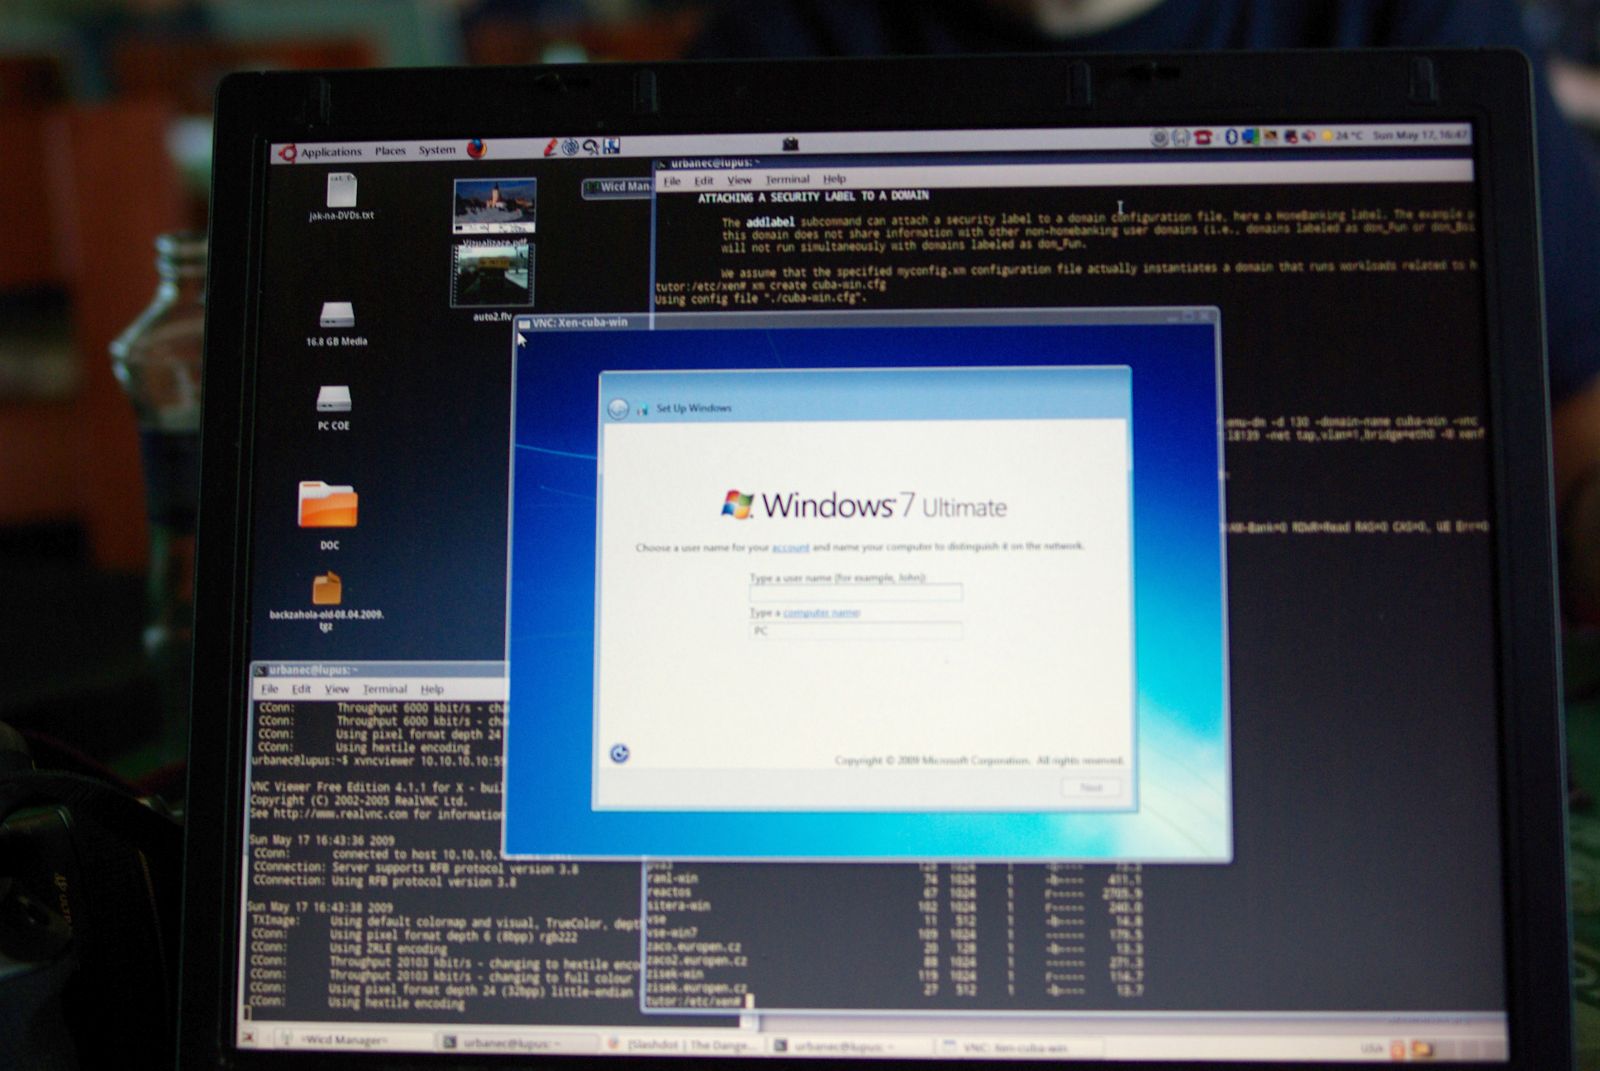Open the Places menu
This screenshot has width=1600, height=1071.
tap(390, 151)
